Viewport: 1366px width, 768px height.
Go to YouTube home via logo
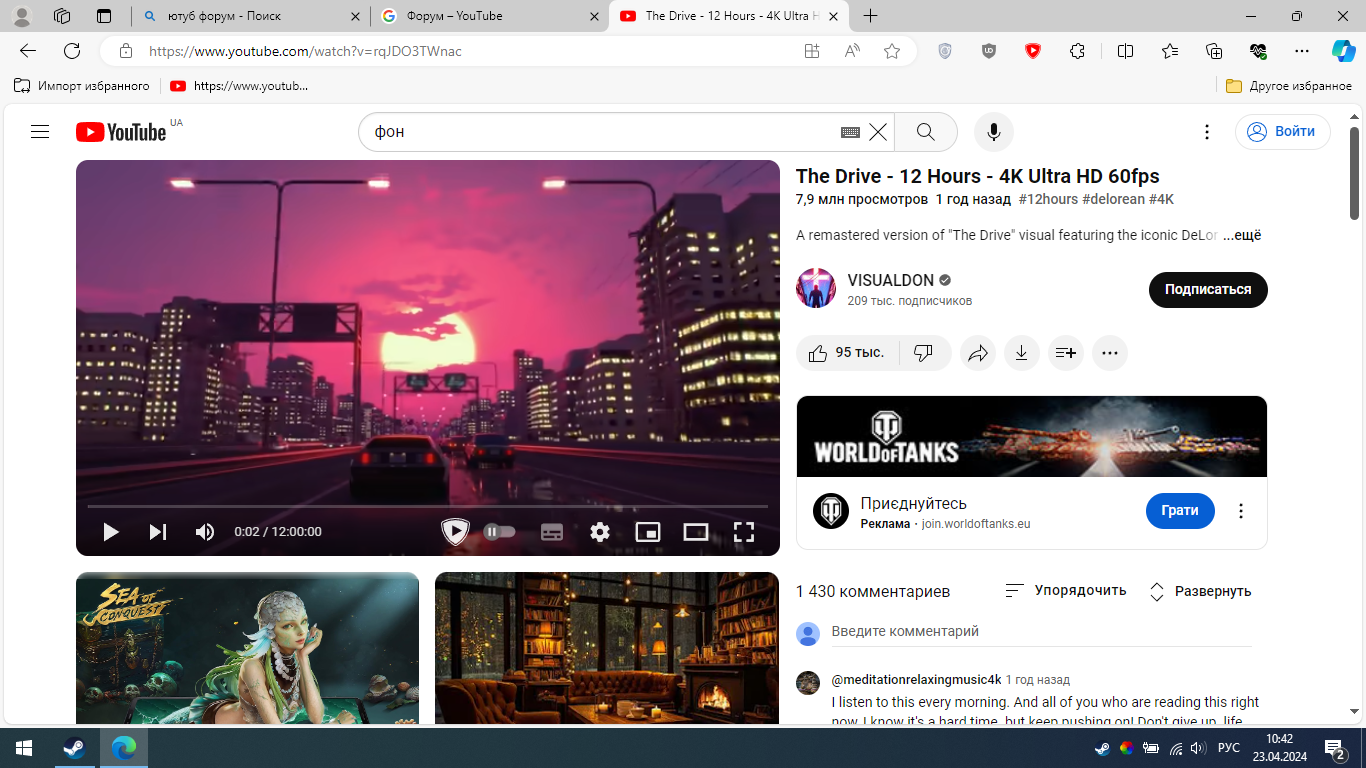(121, 132)
